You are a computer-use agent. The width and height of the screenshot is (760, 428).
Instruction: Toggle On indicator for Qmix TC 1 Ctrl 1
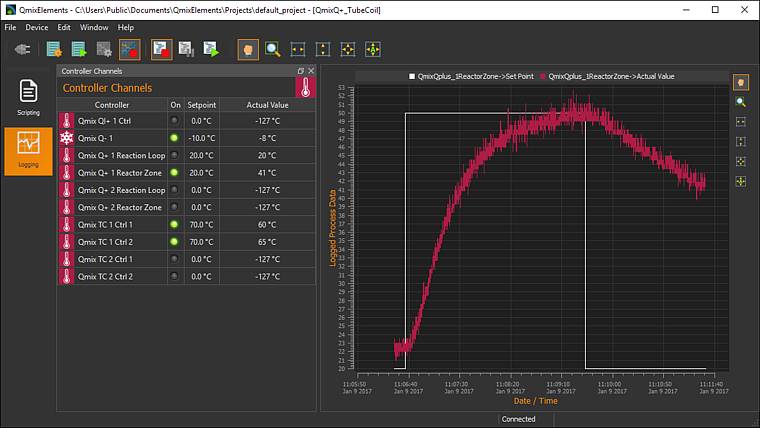coord(174,224)
